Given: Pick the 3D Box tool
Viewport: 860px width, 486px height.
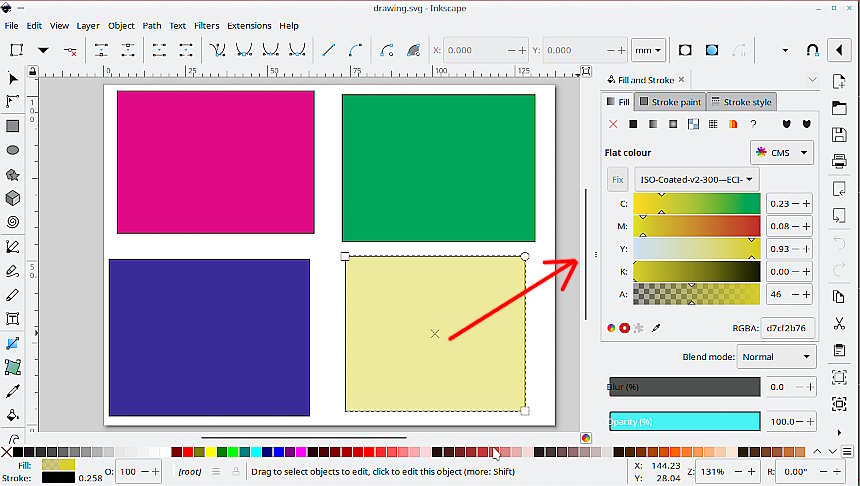Looking at the screenshot, I should pos(13,198).
